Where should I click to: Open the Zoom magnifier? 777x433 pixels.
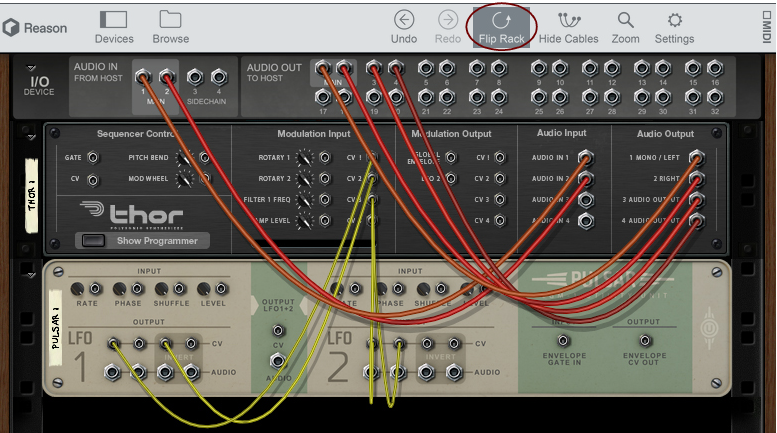click(625, 28)
